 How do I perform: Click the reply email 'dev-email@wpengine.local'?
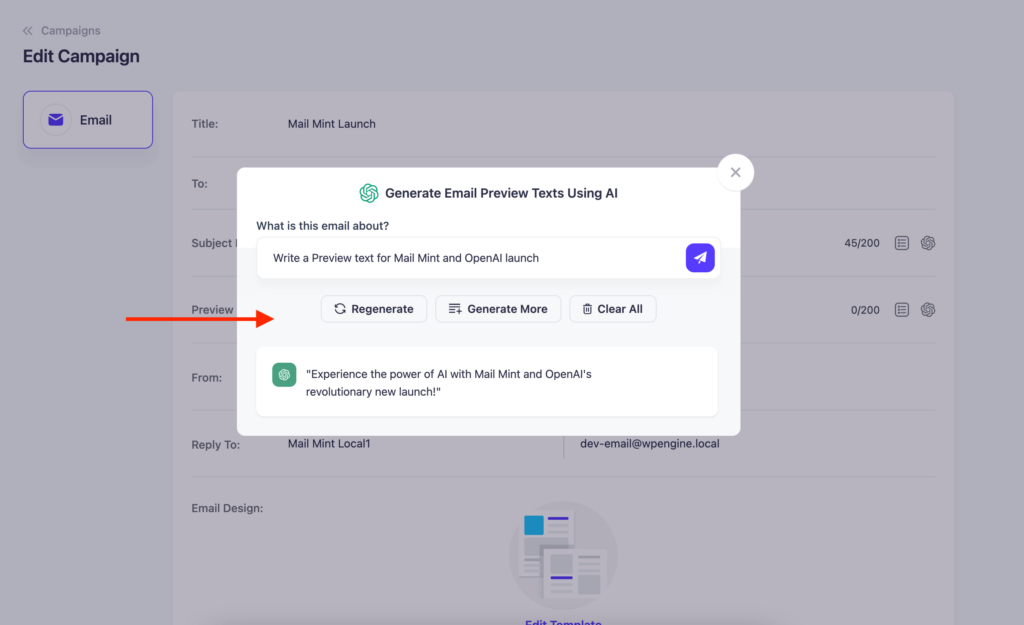650,443
